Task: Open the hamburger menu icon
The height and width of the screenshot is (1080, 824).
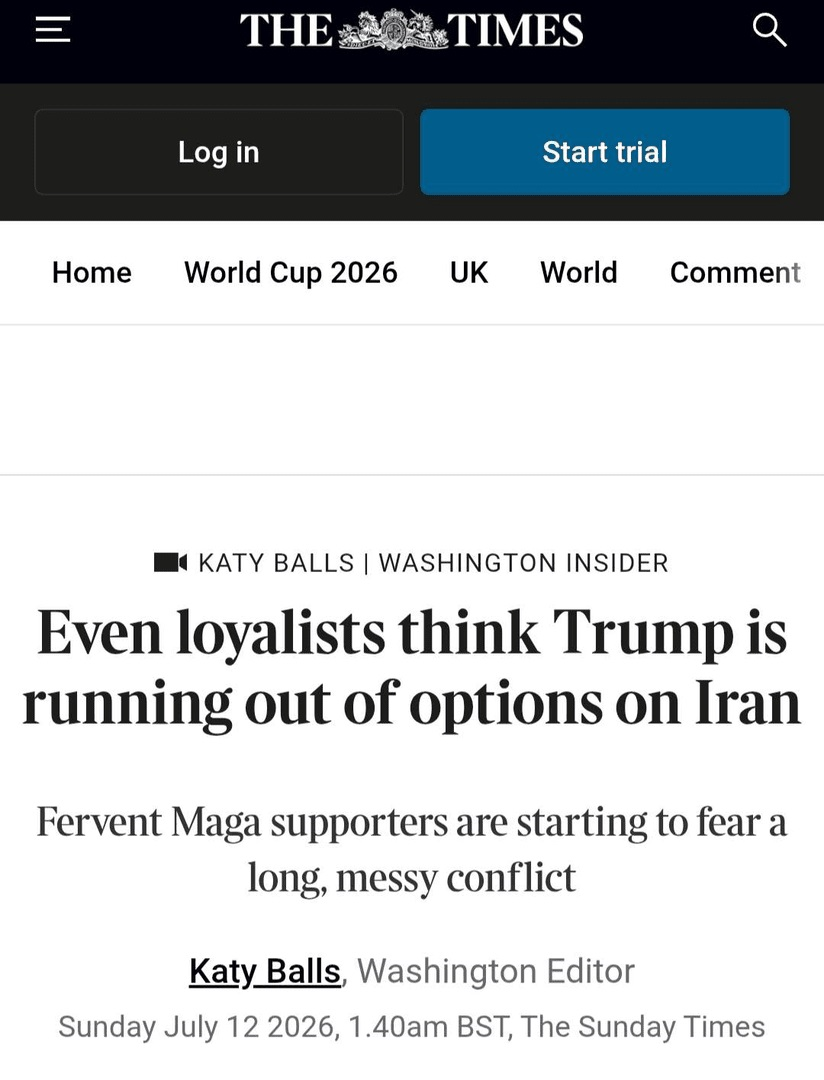Action: (x=53, y=30)
